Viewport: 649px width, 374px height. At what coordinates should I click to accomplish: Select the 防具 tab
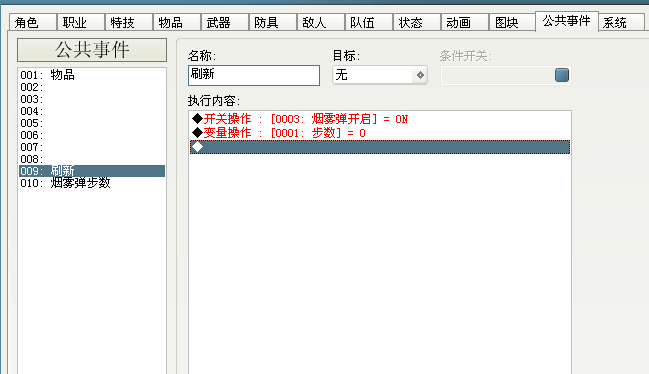click(273, 22)
